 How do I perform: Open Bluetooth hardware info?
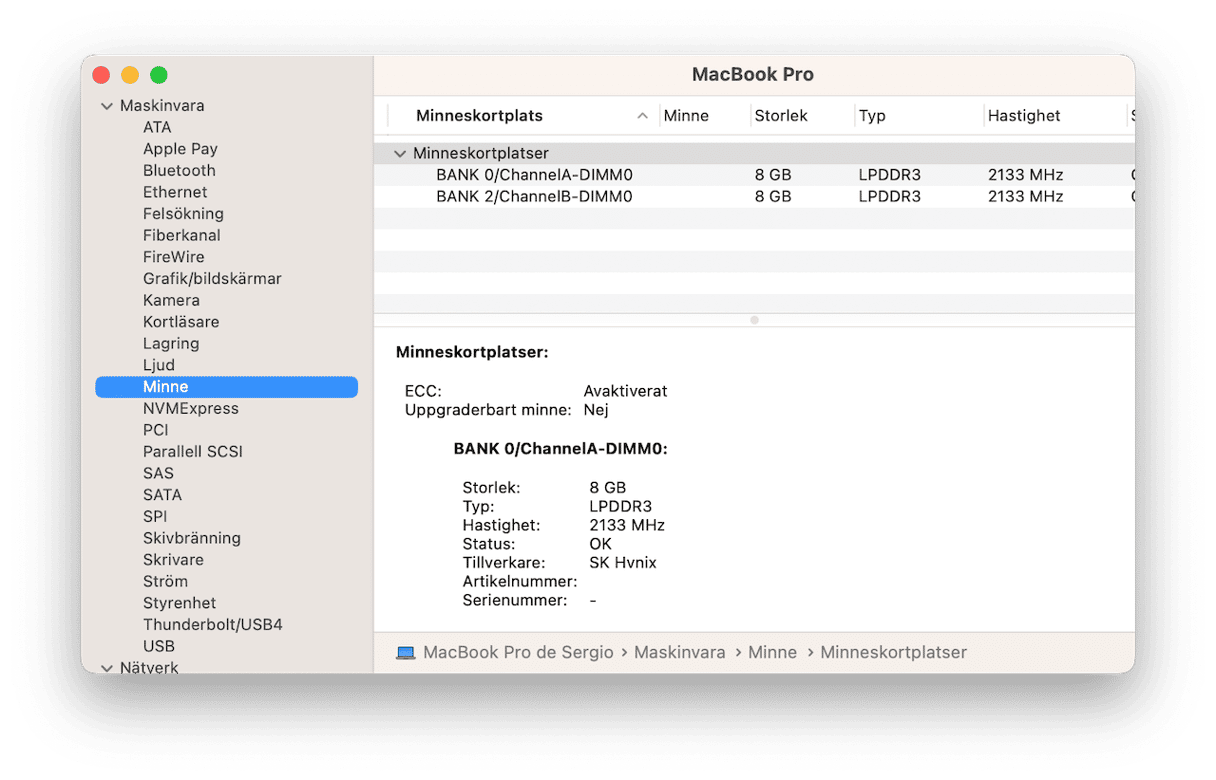pyautogui.click(x=179, y=171)
